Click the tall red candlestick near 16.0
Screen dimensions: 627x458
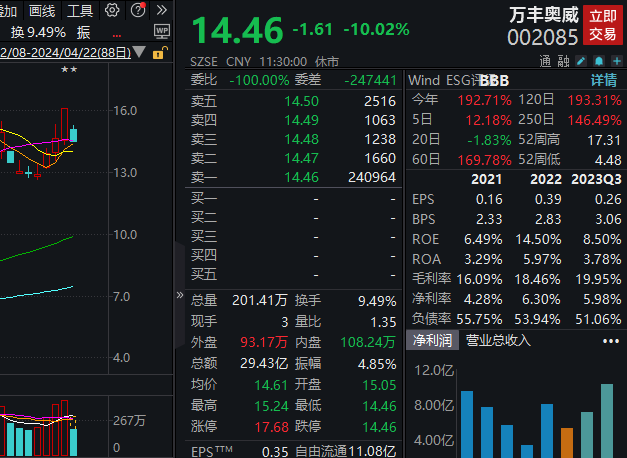click(64, 125)
